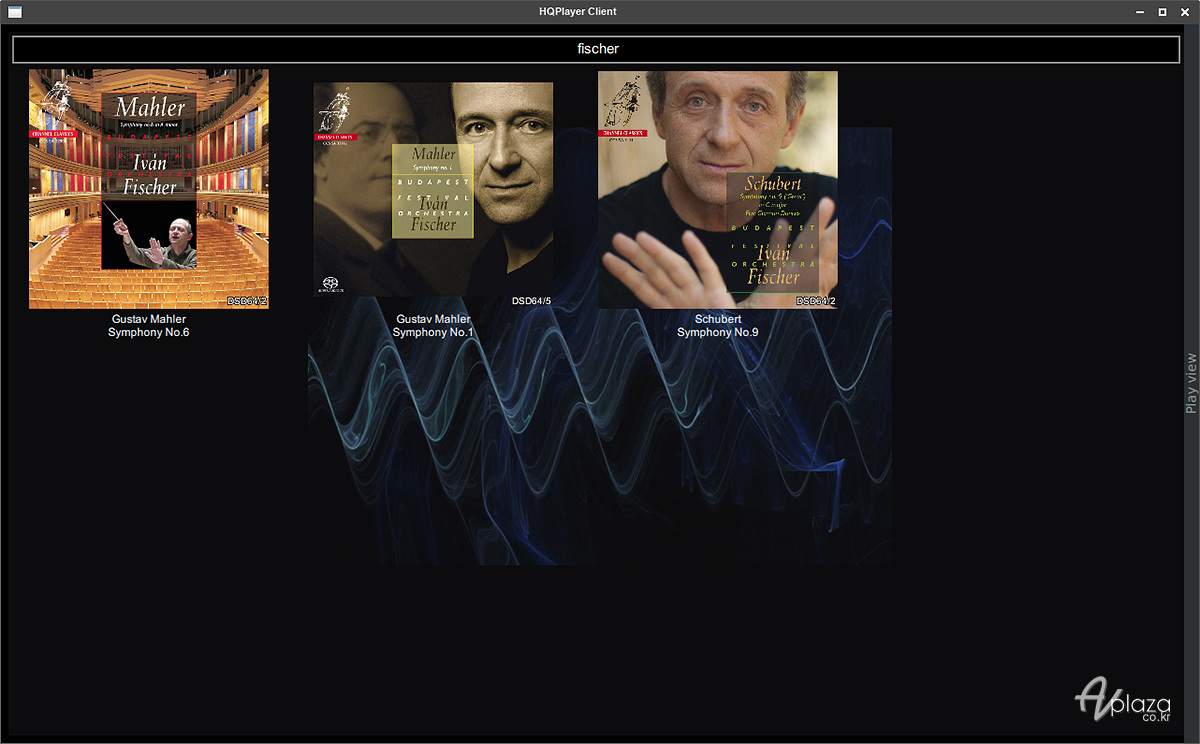Click "Gustav Mahler" above Symphony No.1
This screenshot has width=1200, height=744.
click(x=433, y=319)
